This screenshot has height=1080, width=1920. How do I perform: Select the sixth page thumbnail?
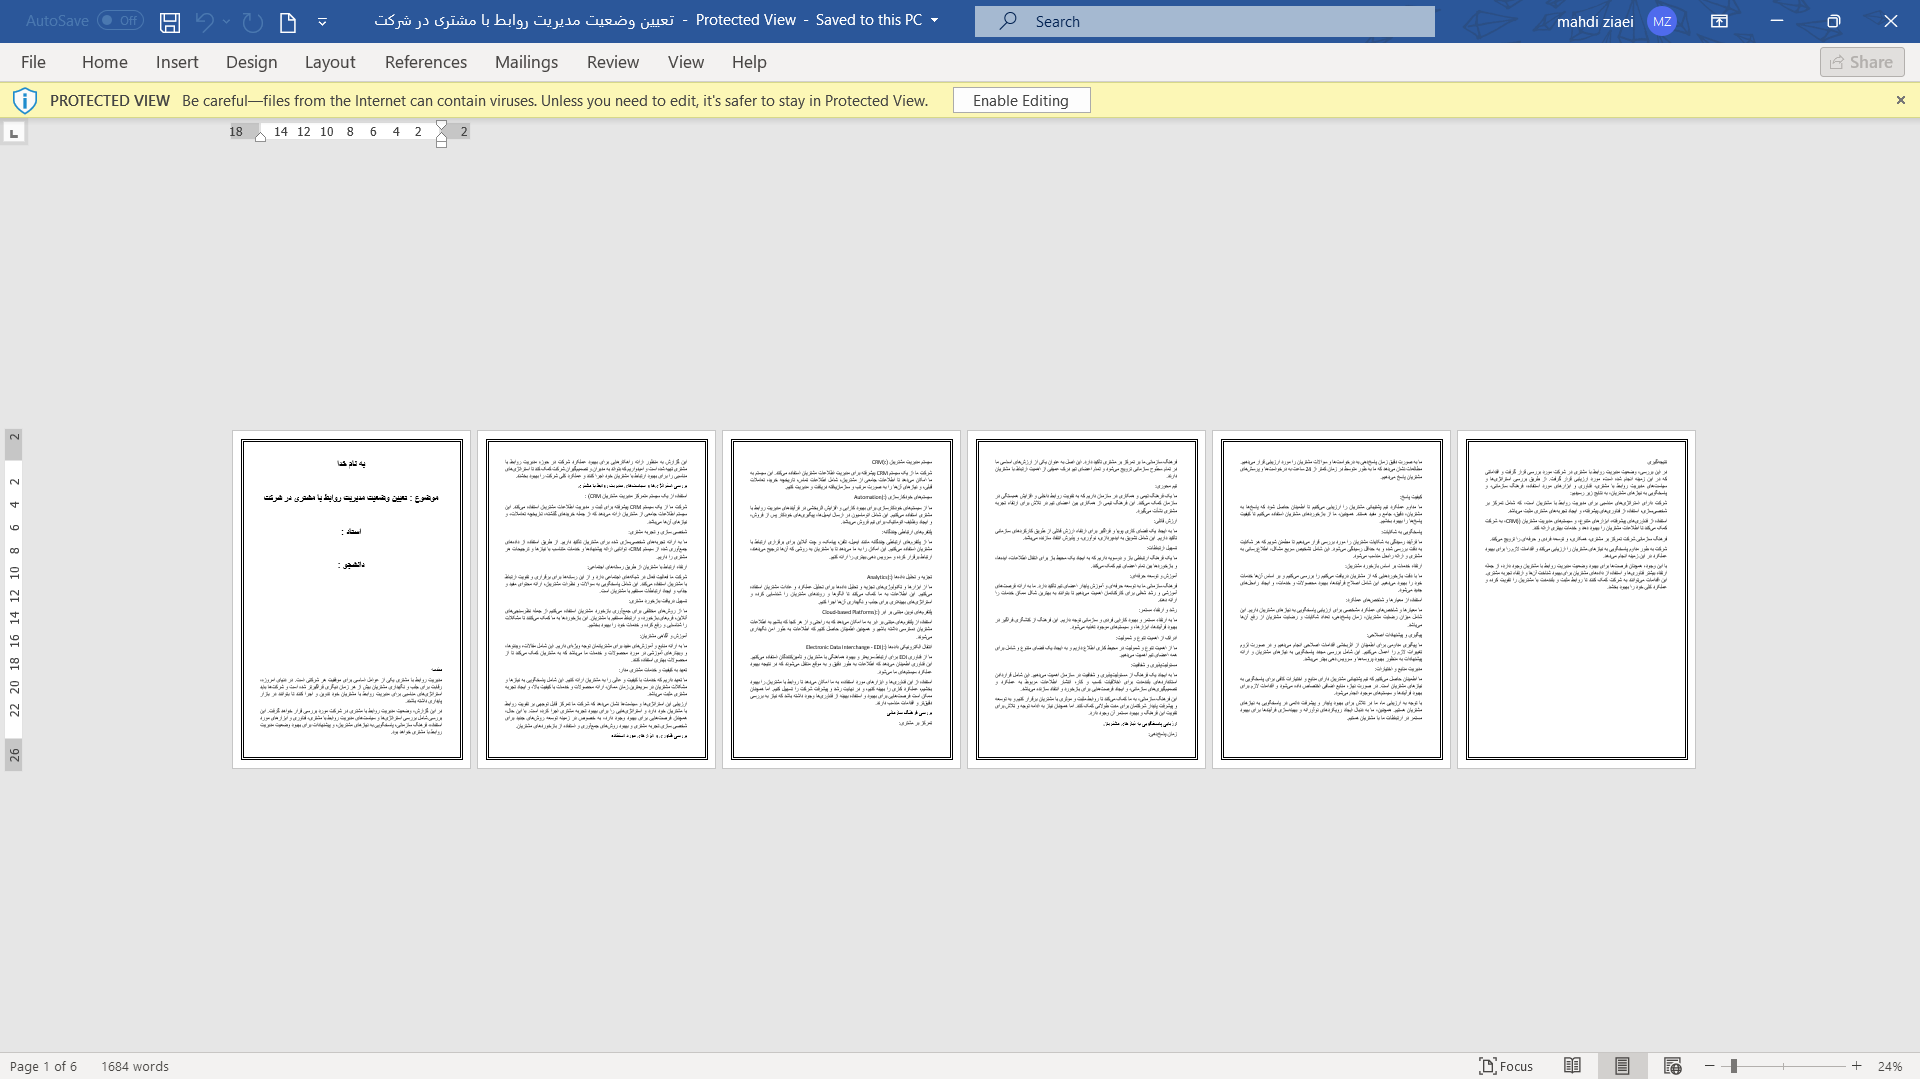click(1577, 599)
